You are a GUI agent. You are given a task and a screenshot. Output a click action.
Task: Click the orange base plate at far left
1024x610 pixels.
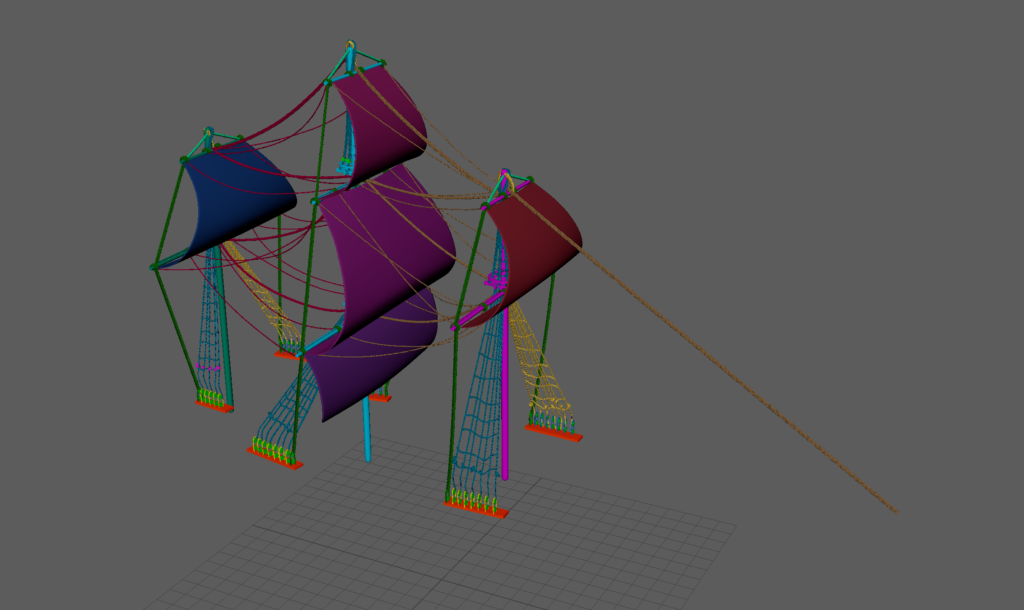coord(214,406)
